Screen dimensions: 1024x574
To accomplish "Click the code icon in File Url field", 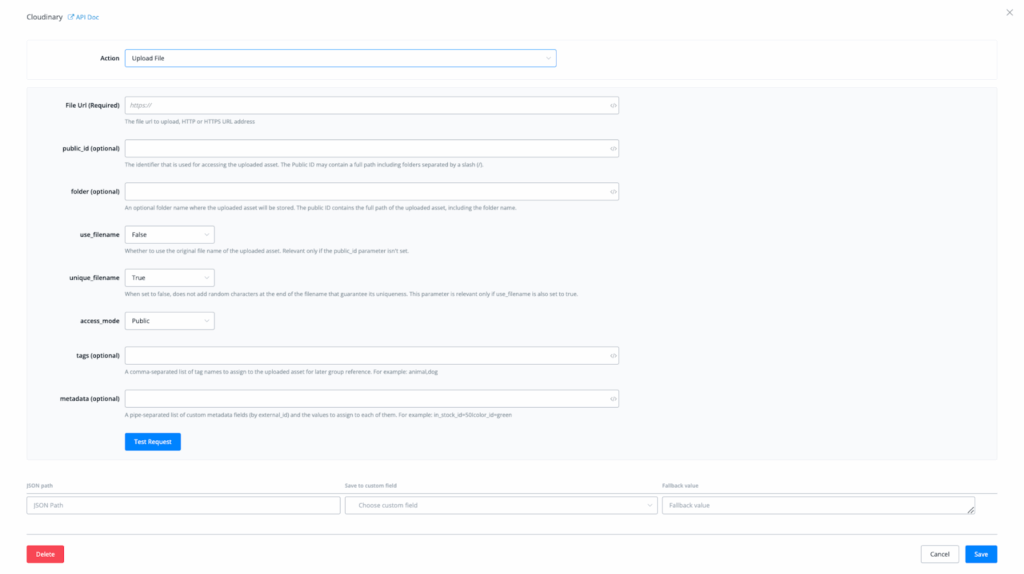I will (613, 105).
